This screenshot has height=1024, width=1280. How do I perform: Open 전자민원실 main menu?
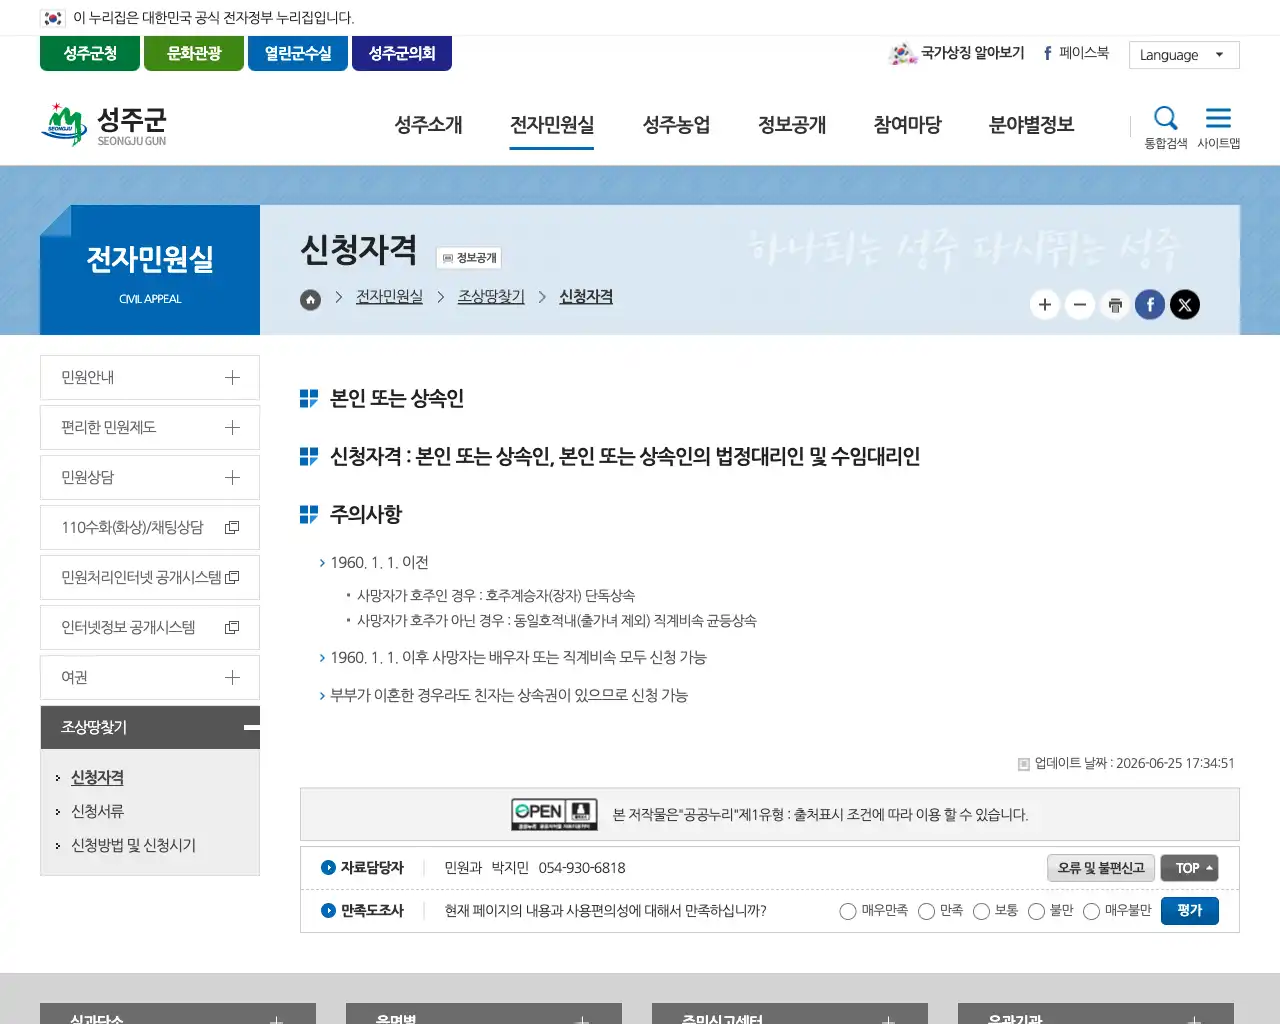(x=552, y=125)
